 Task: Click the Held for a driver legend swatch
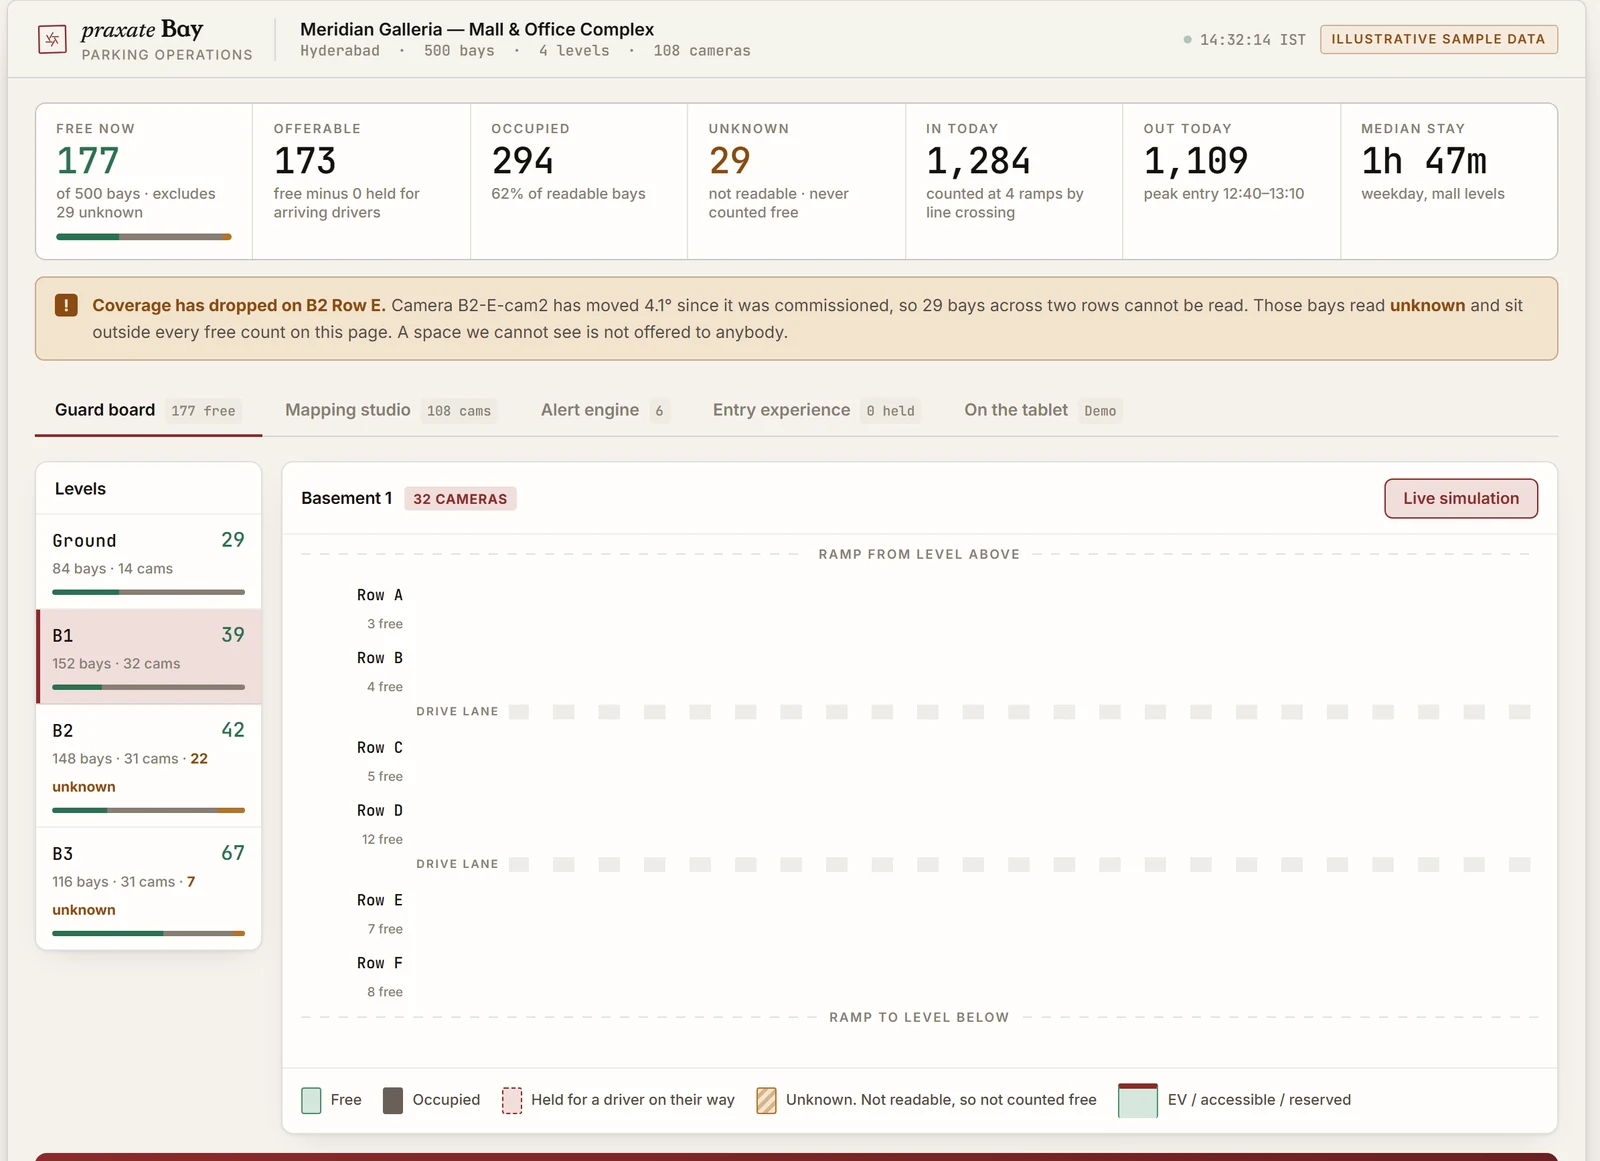[x=512, y=1100]
